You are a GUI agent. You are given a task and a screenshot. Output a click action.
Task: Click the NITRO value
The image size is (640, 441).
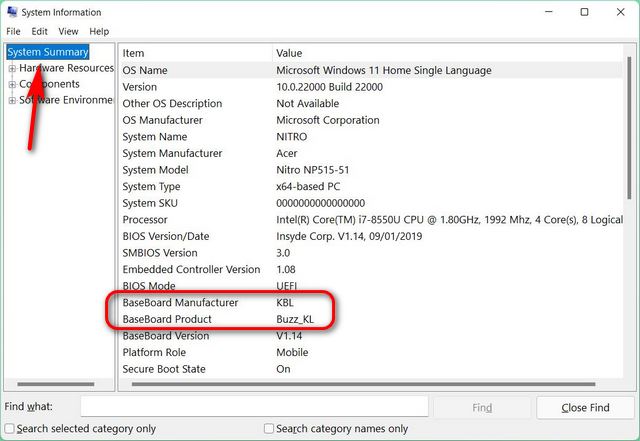tap(291, 137)
